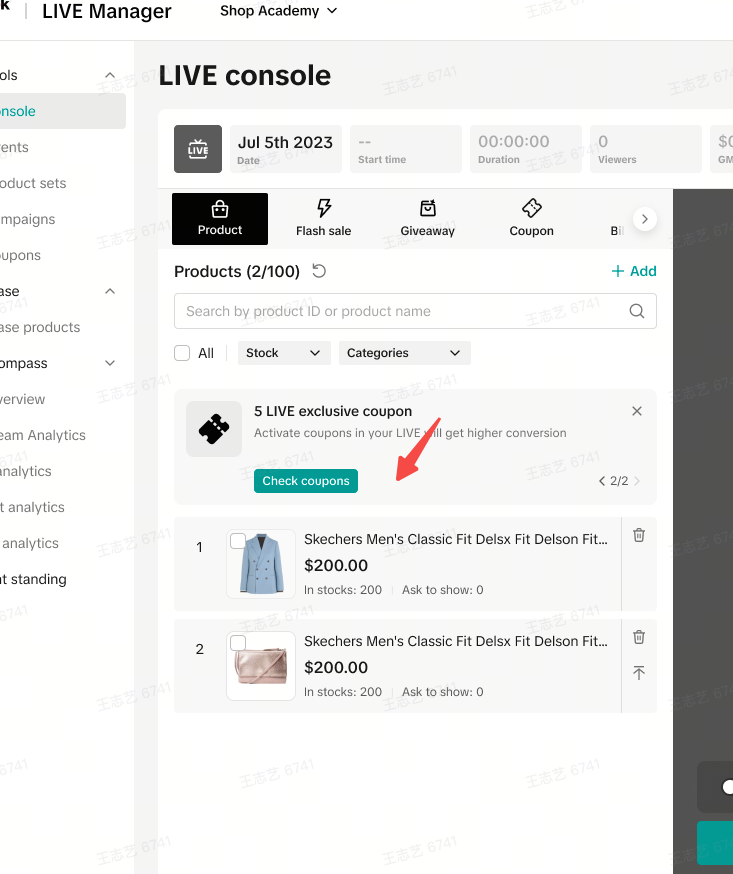Select the pink bag product checkbox
This screenshot has height=874, width=733.
pyautogui.click(x=238, y=643)
